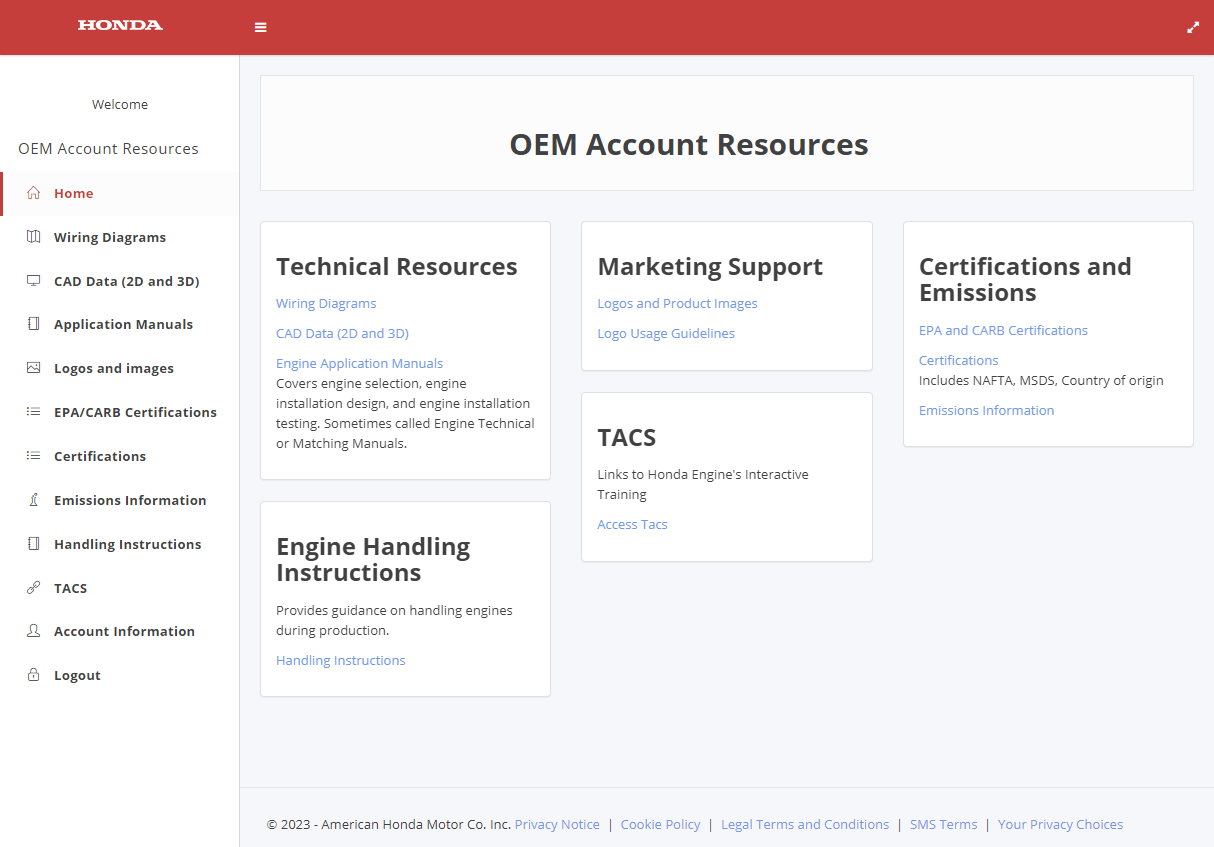Open the Cookie Policy footer link
The image size is (1214, 847).
coord(660,825)
